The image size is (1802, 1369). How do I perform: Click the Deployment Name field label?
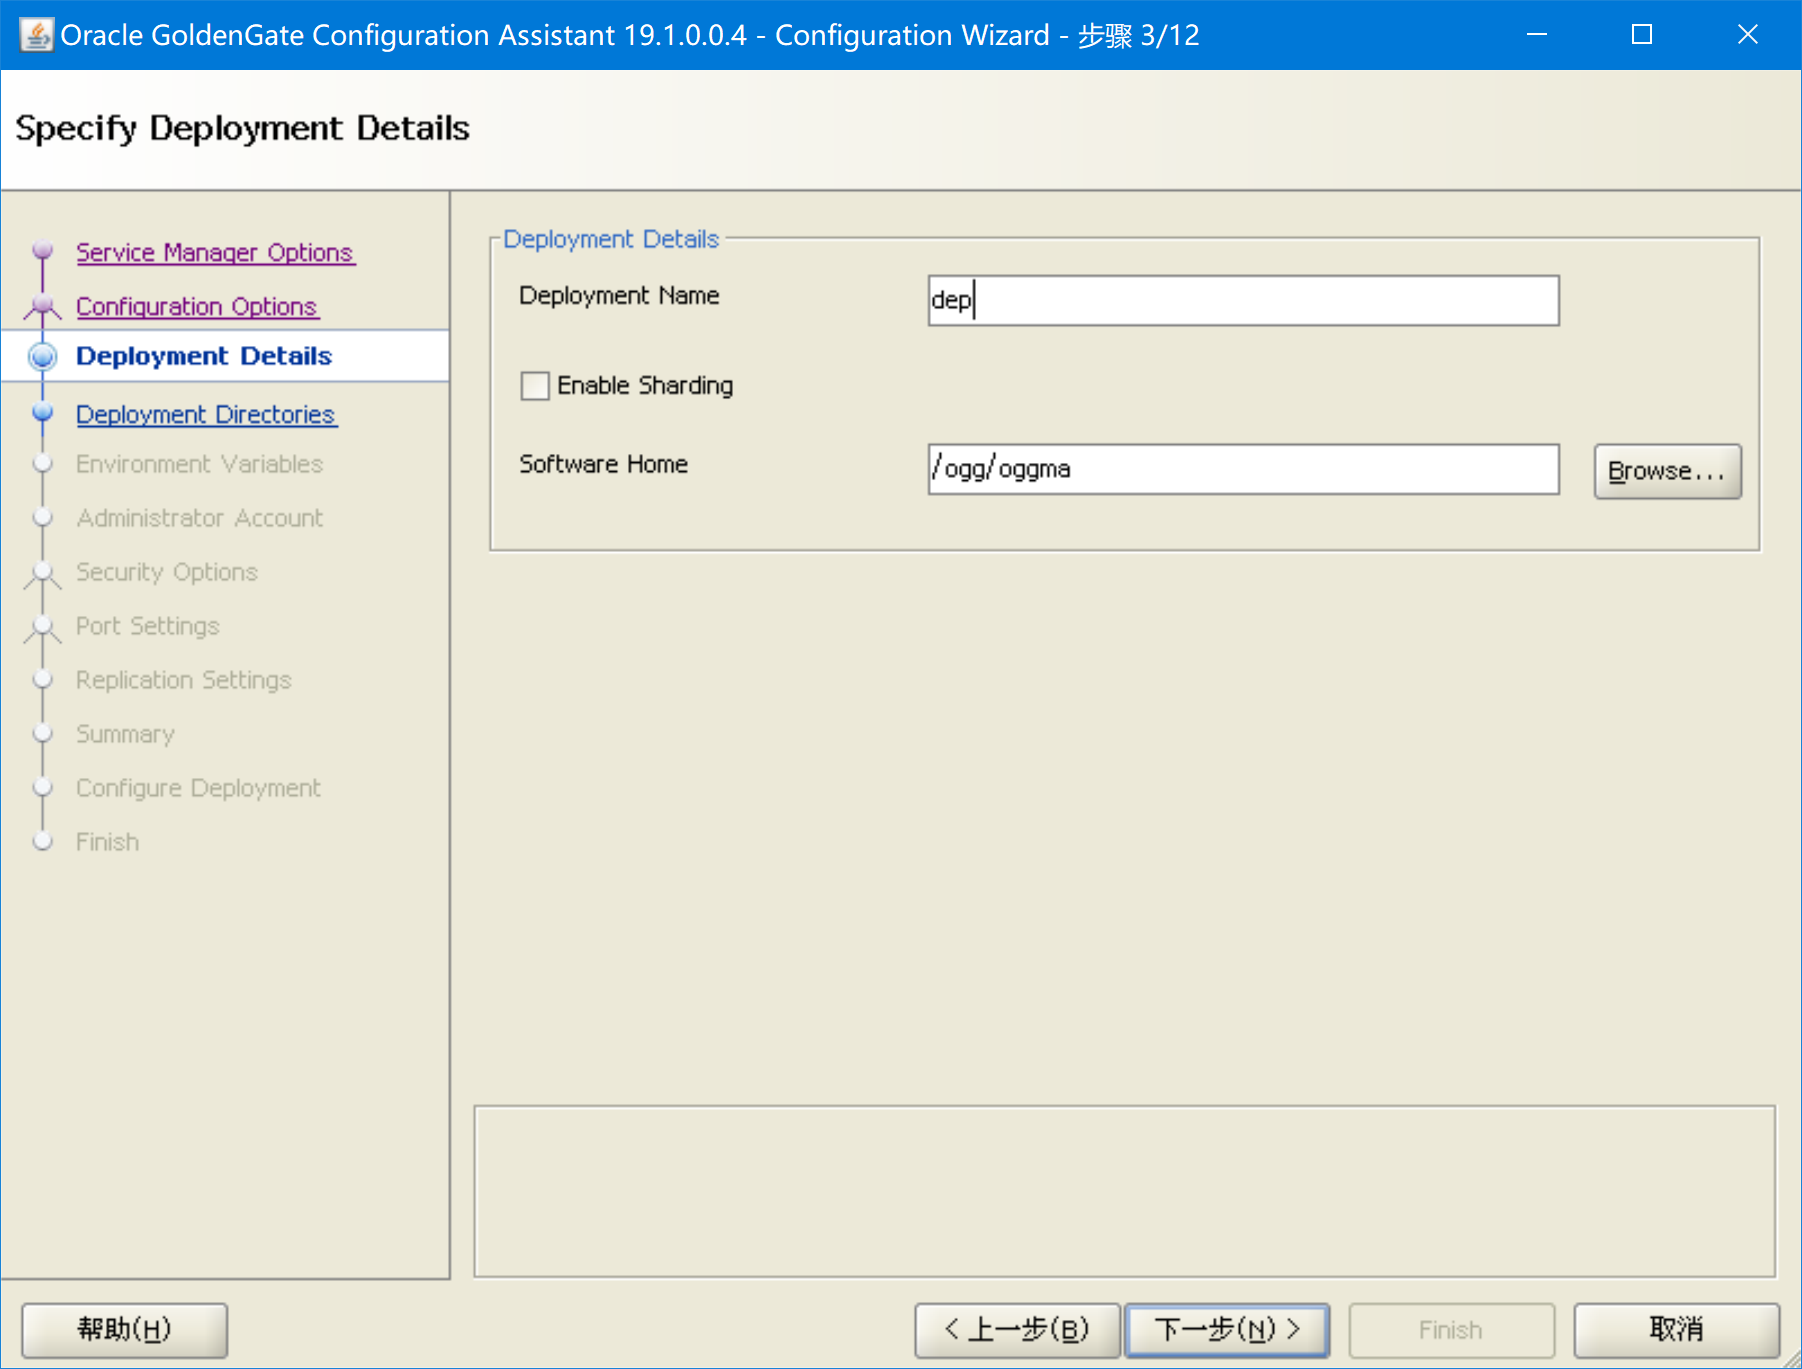point(619,296)
